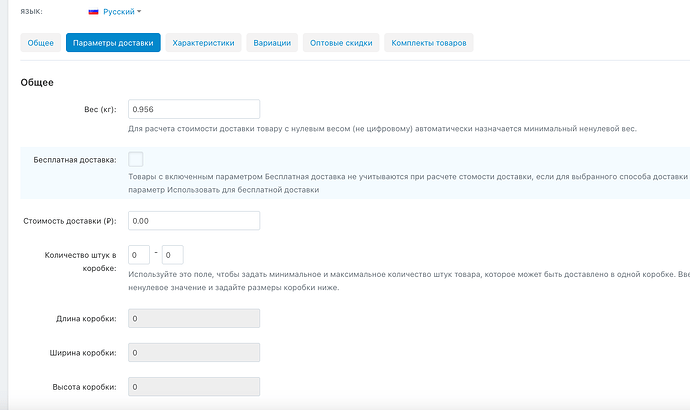Click the Стоимость доставки input field
690x410 pixels.
pos(194,221)
